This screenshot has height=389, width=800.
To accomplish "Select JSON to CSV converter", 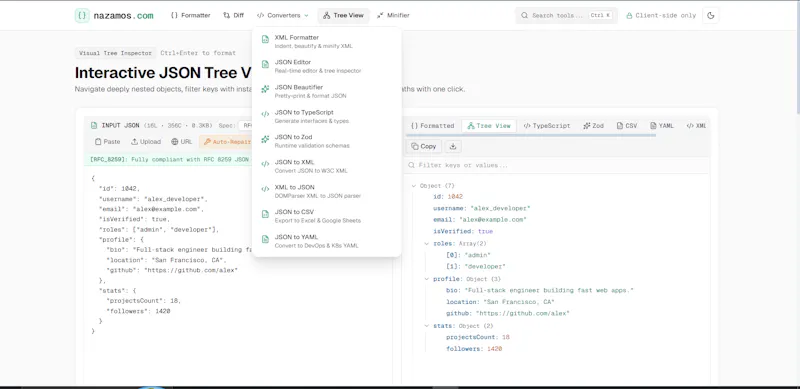I will [327, 216].
